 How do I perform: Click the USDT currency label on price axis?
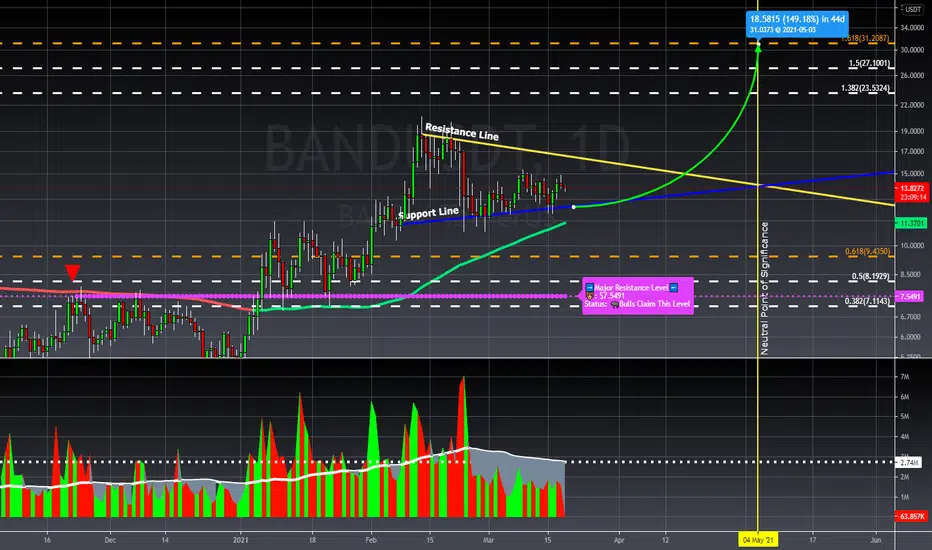coord(913,10)
